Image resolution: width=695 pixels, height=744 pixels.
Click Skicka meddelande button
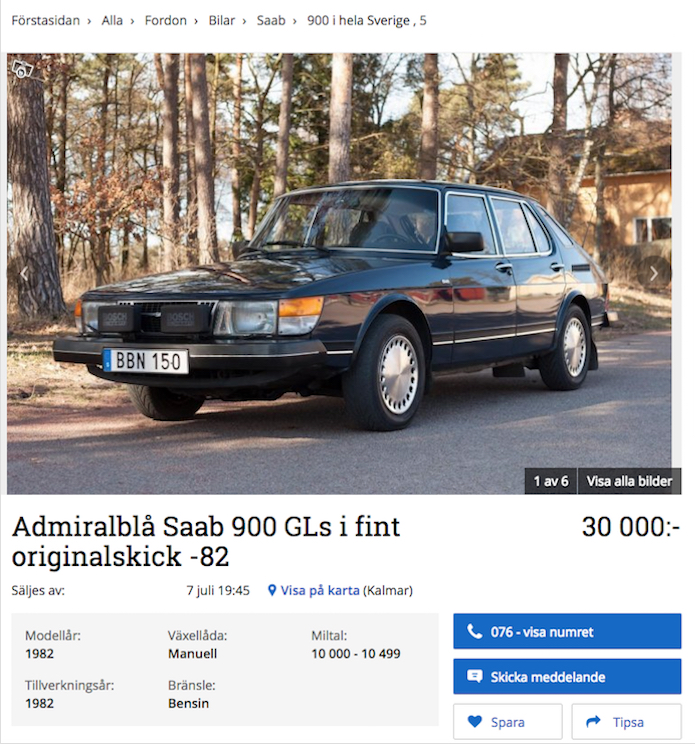pyautogui.click(x=567, y=676)
